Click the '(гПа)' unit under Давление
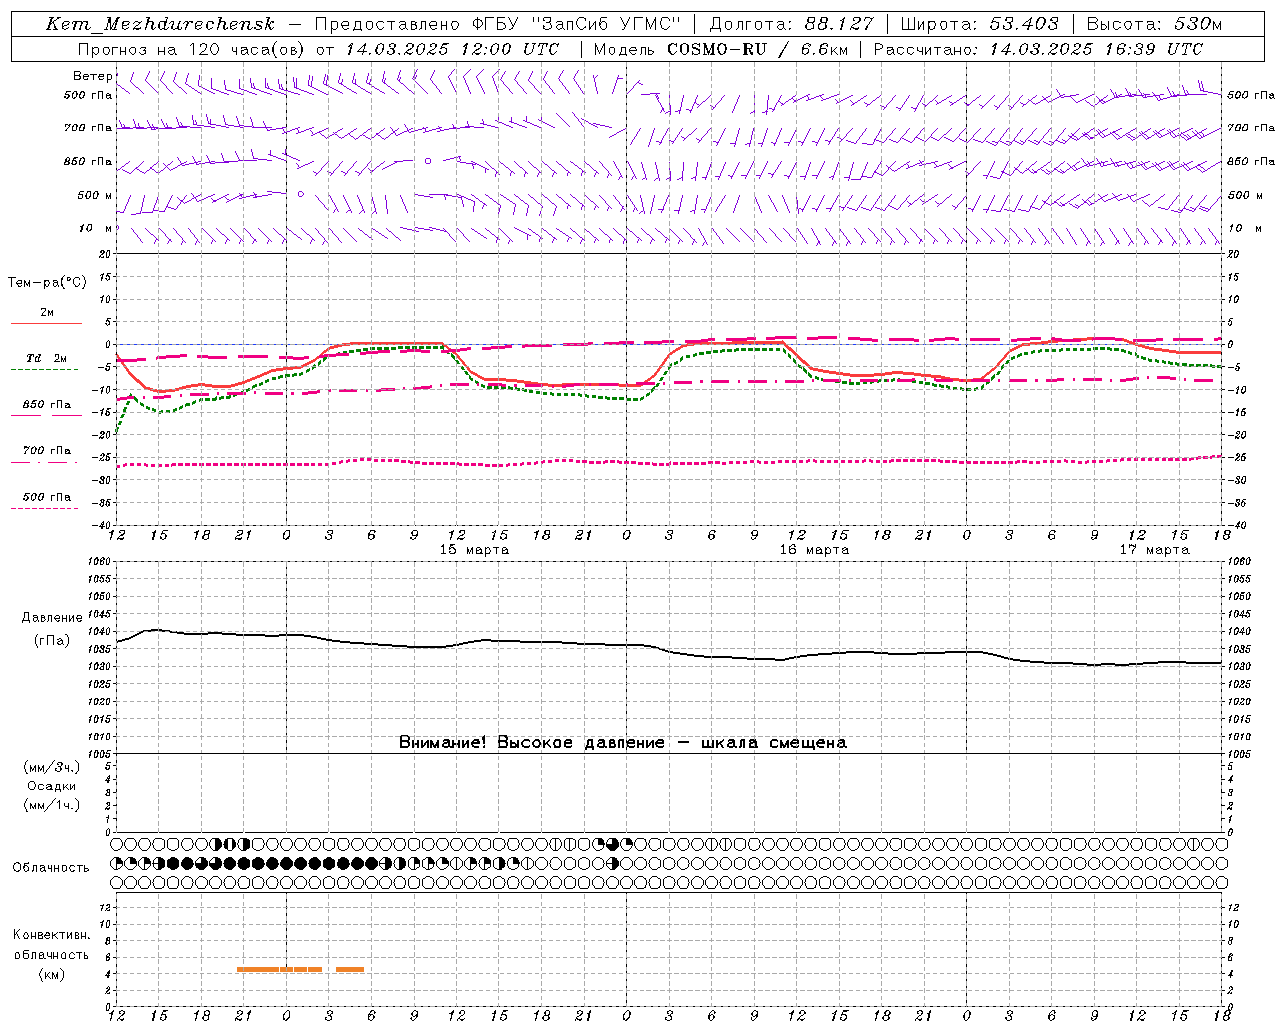This screenshot has height=1024, width=1280. [51, 641]
